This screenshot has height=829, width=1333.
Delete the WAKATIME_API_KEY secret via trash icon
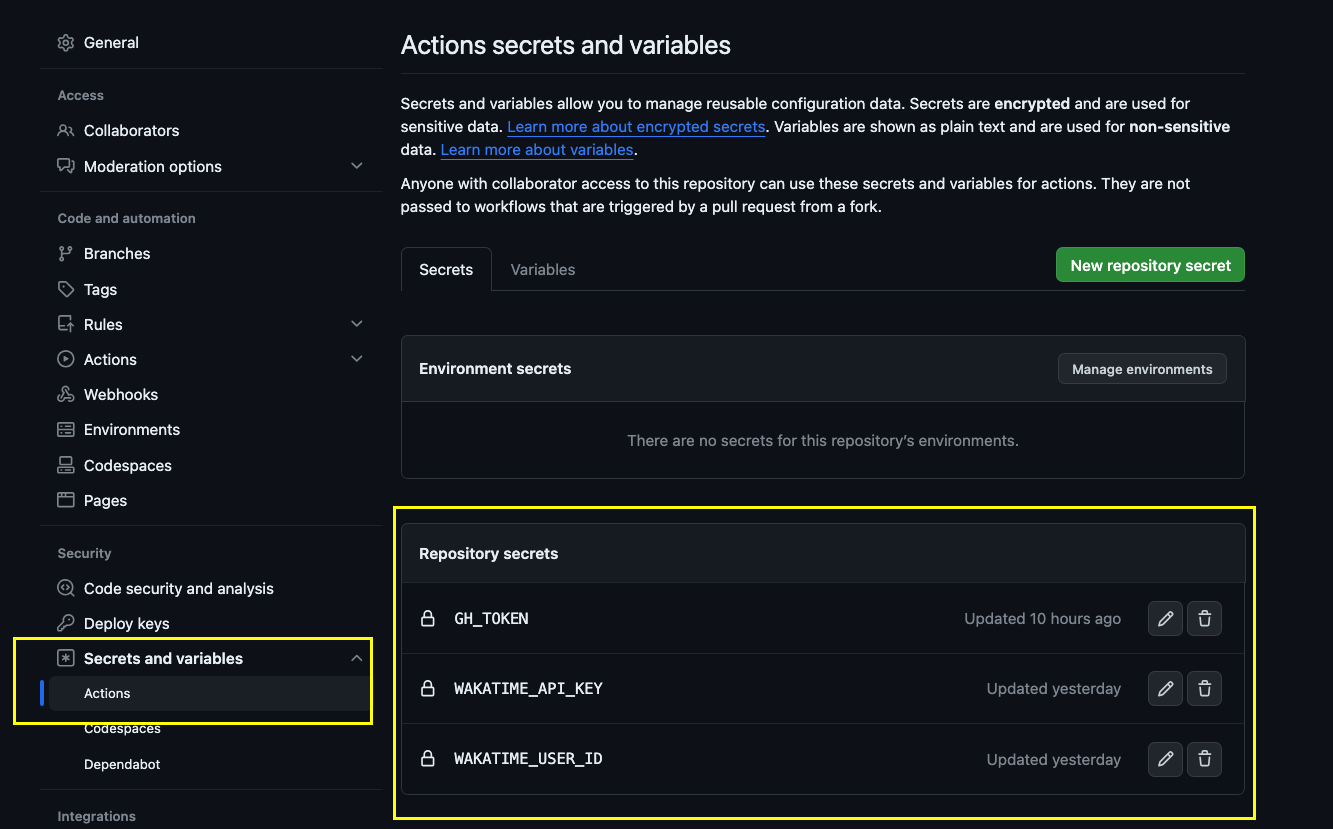coord(1204,688)
